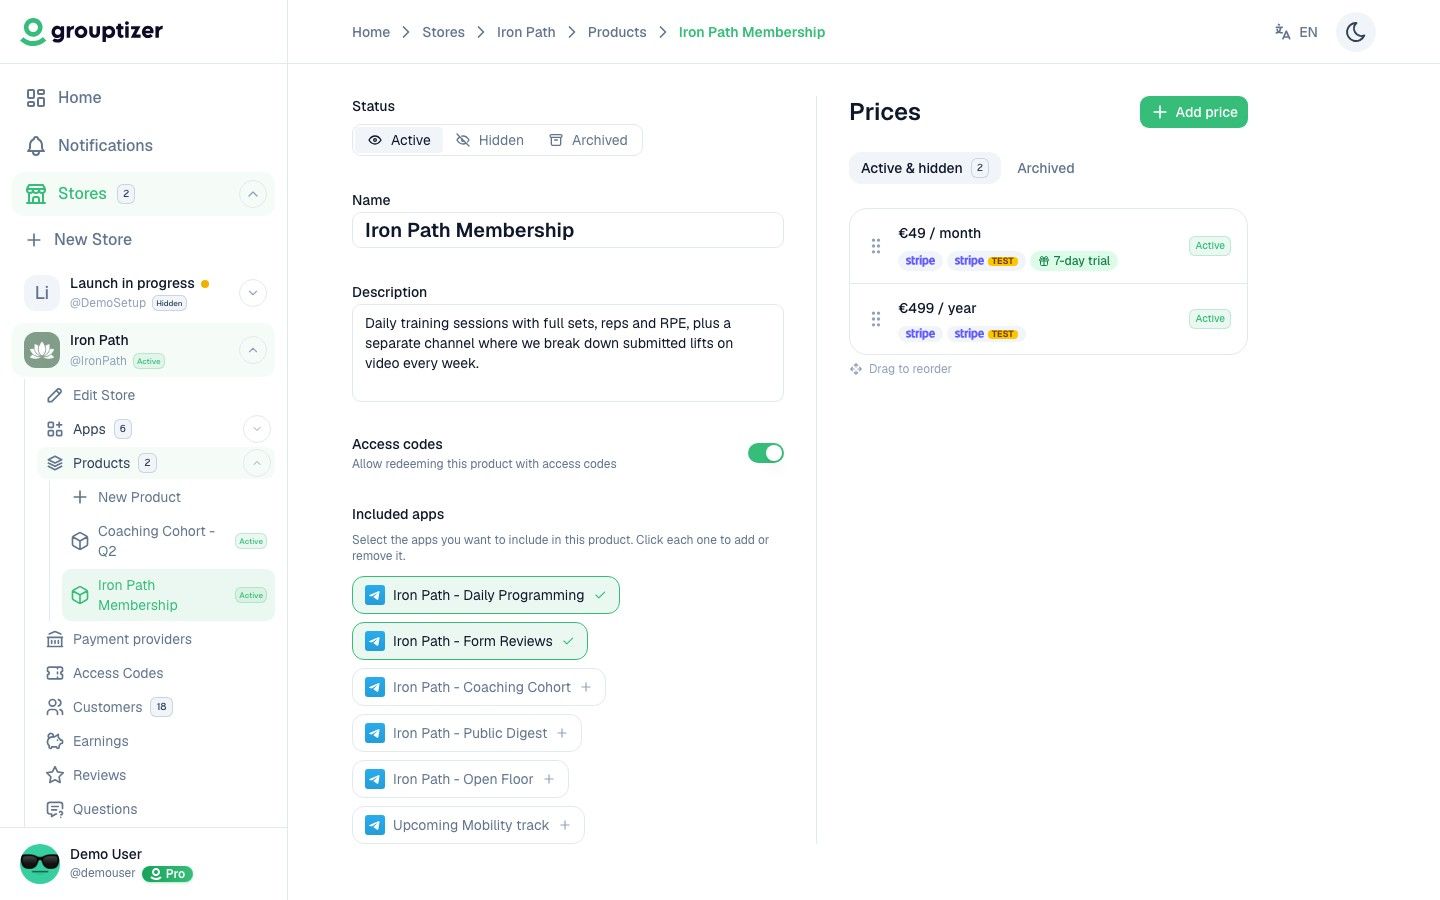Click the Stores storefront icon
The image size is (1440, 900).
pos(36,194)
